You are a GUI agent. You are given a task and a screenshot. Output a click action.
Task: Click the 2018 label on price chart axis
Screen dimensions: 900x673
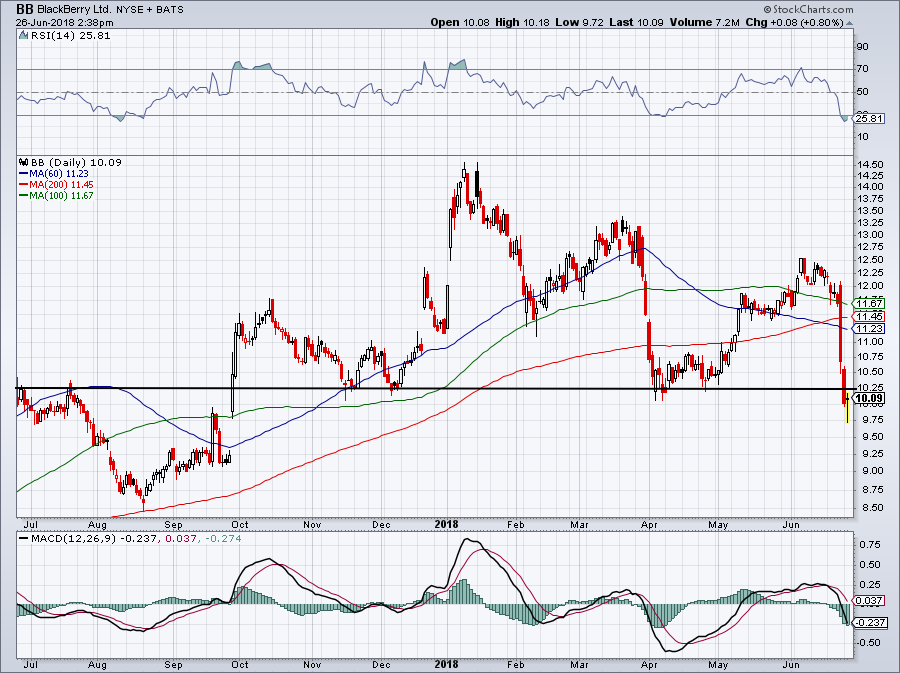[447, 524]
